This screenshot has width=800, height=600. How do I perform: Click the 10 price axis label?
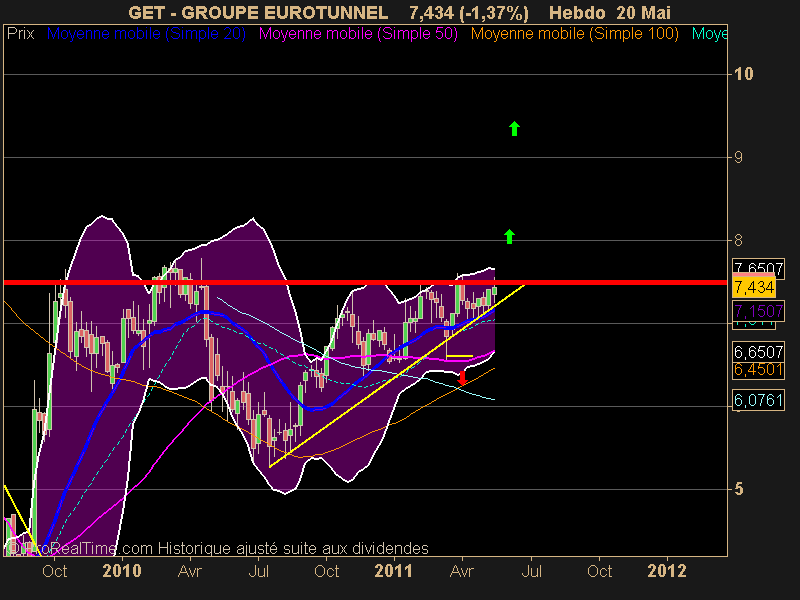[743, 74]
